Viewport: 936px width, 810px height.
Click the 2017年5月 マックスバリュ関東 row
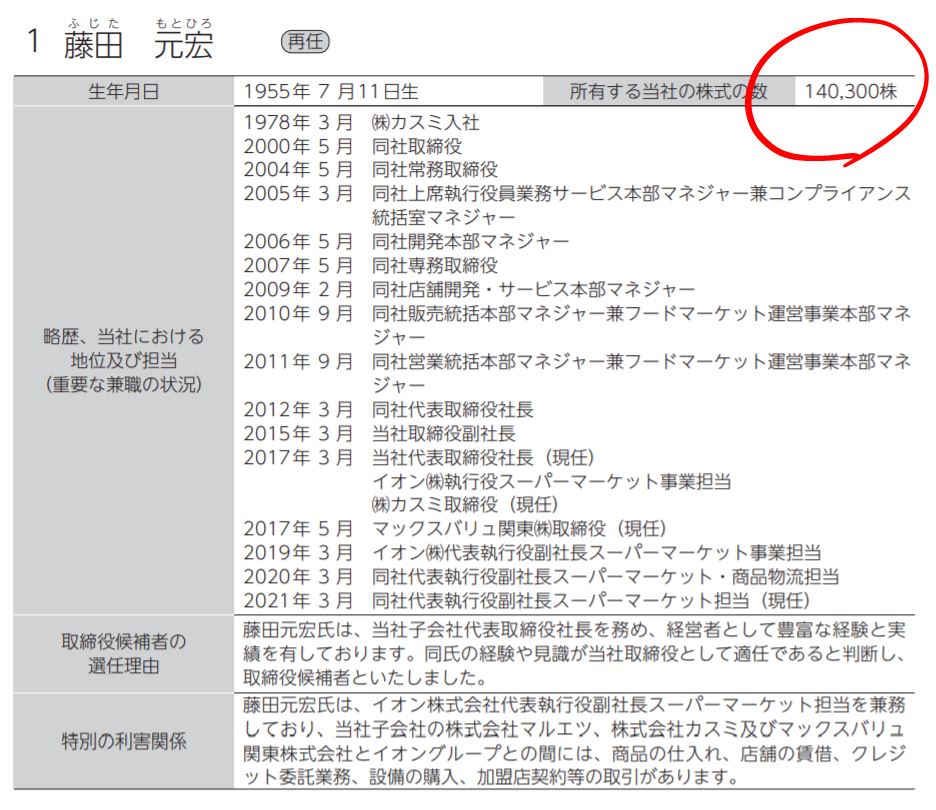click(454, 529)
